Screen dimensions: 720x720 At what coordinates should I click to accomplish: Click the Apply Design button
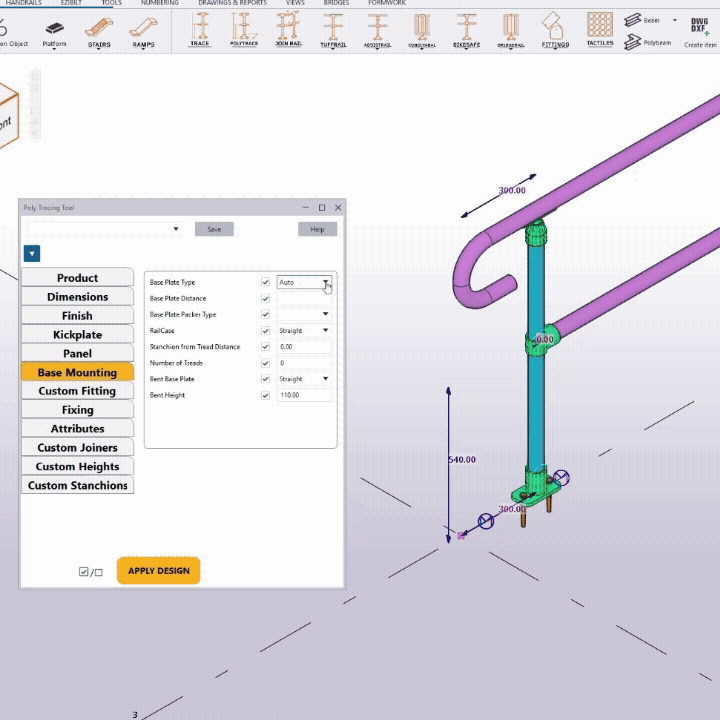tap(158, 571)
